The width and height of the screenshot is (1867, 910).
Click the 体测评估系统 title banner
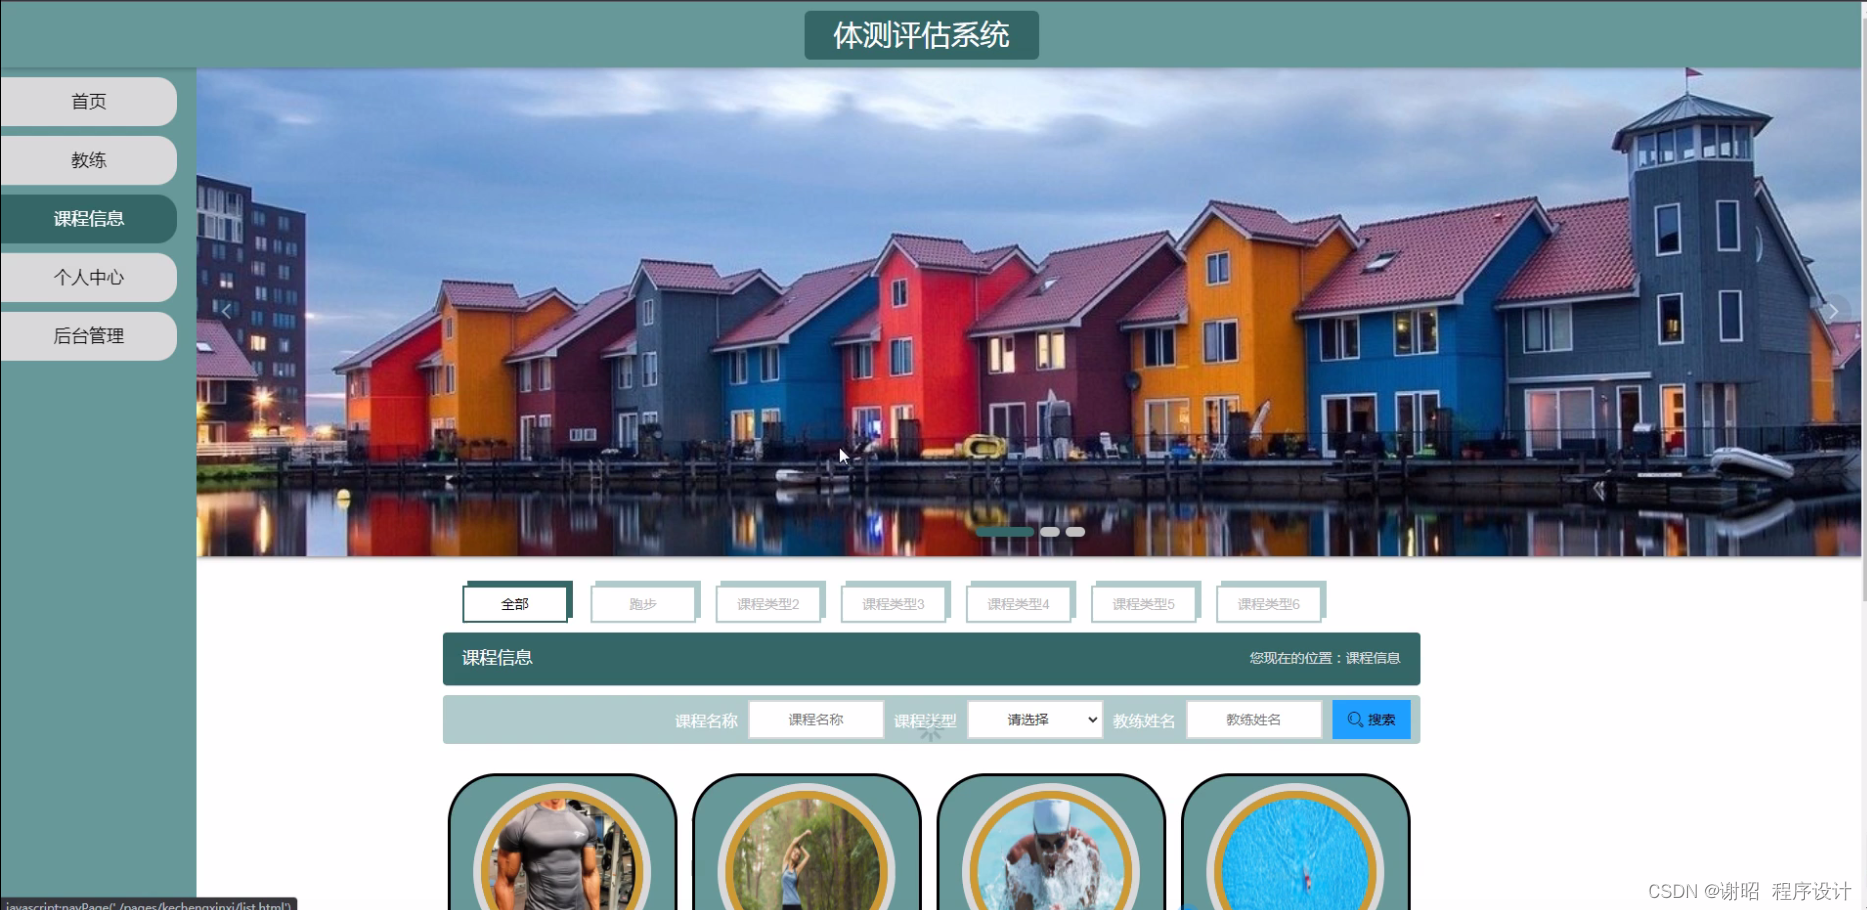point(921,35)
